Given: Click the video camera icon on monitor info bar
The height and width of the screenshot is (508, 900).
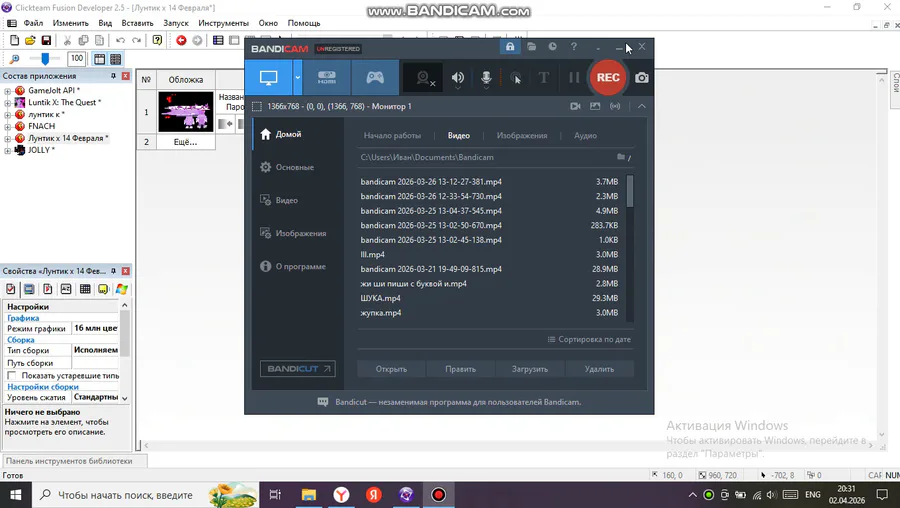Looking at the screenshot, I should [575, 106].
